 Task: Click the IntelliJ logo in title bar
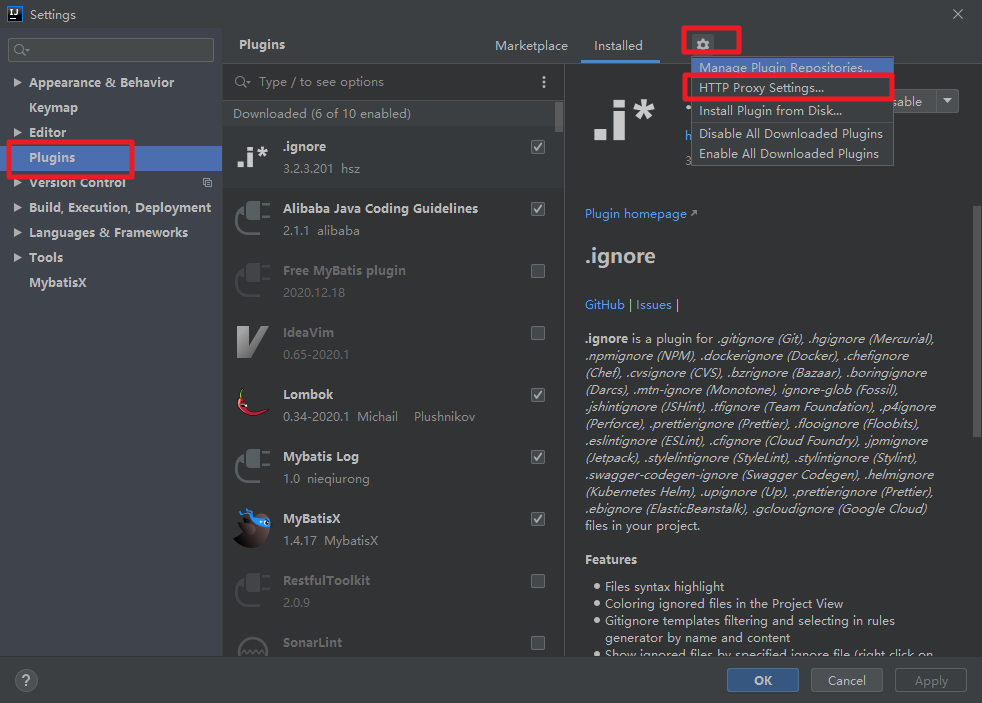coord(14,14)
